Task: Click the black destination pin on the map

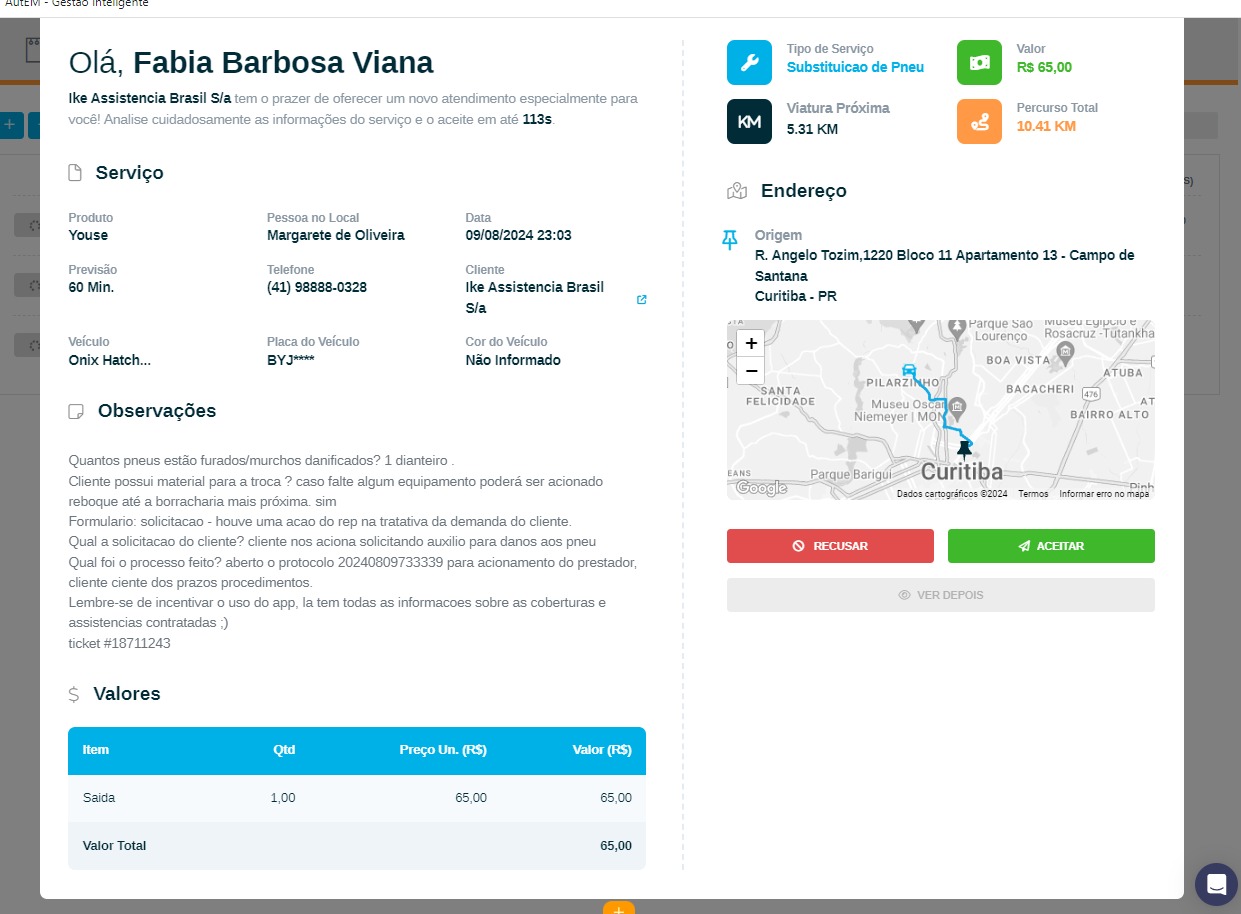Action: [x=964, y=451]
